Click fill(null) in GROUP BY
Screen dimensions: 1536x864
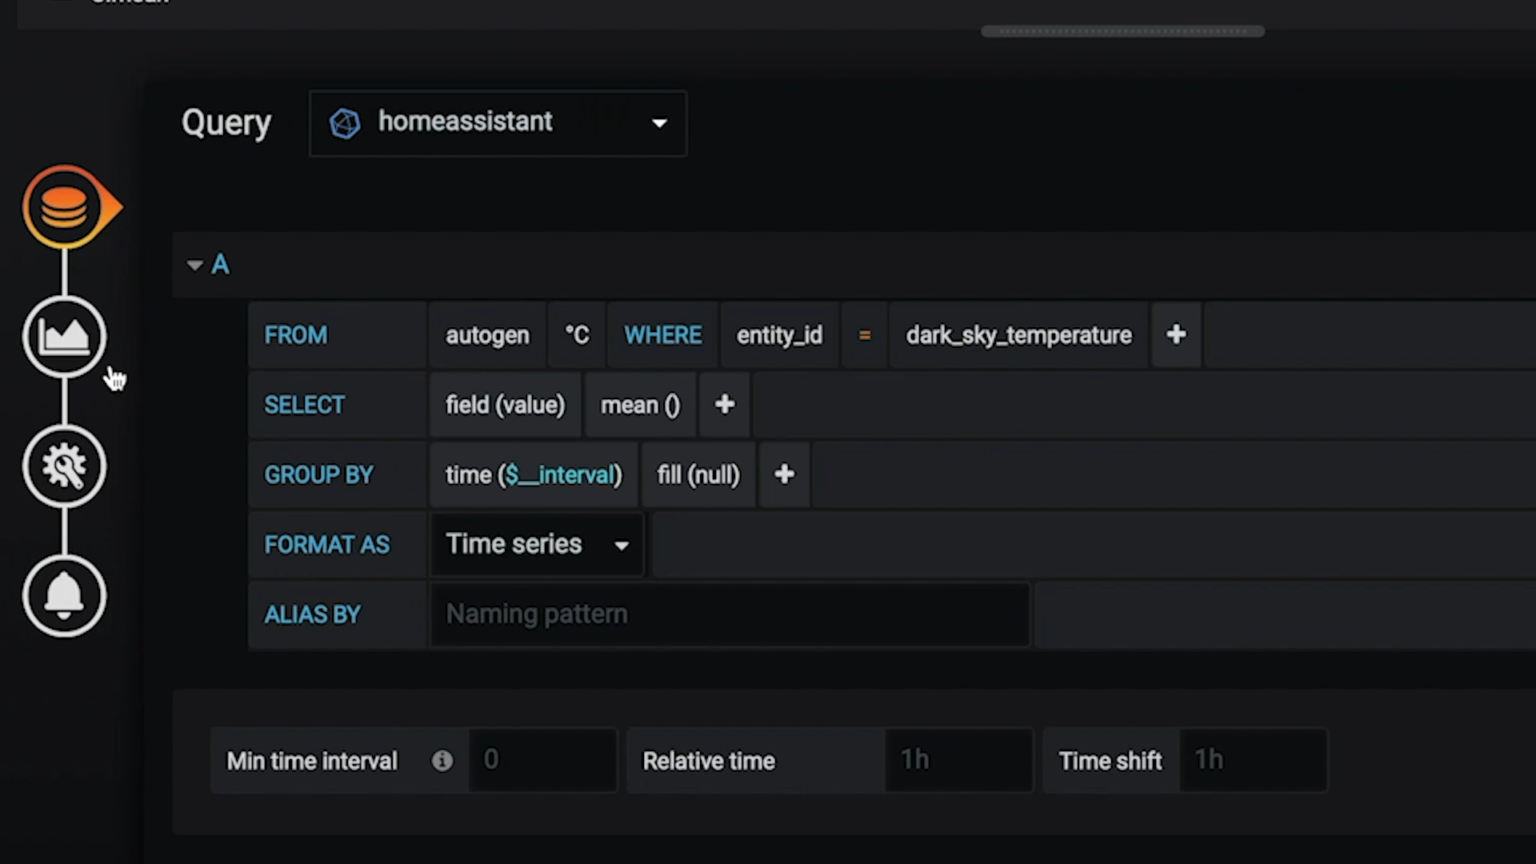pos(697,474)
